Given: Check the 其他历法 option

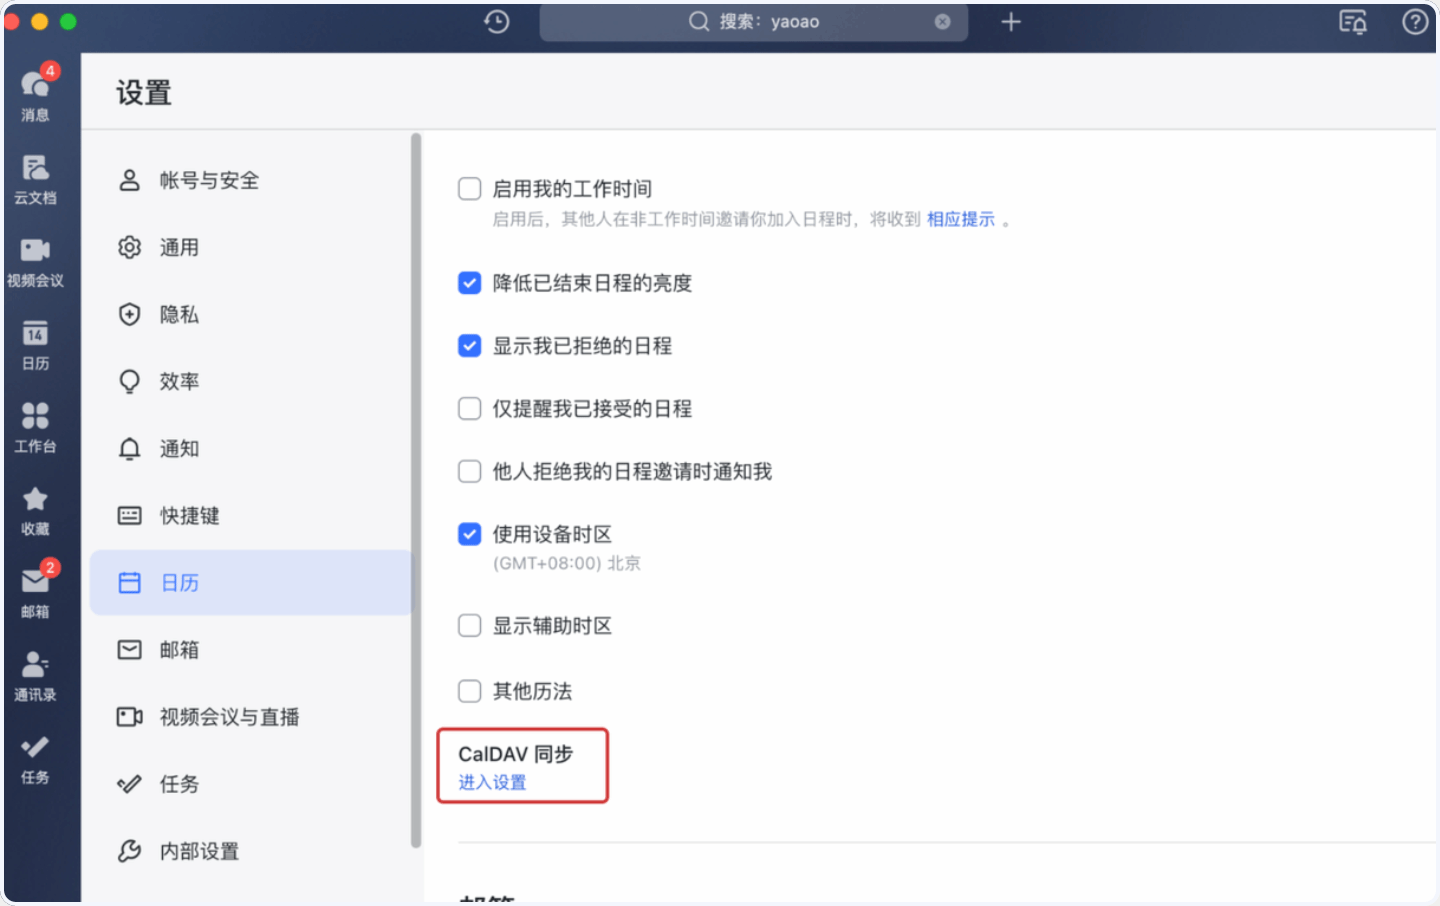Looking at the screenshot, I should click(469, 690).
